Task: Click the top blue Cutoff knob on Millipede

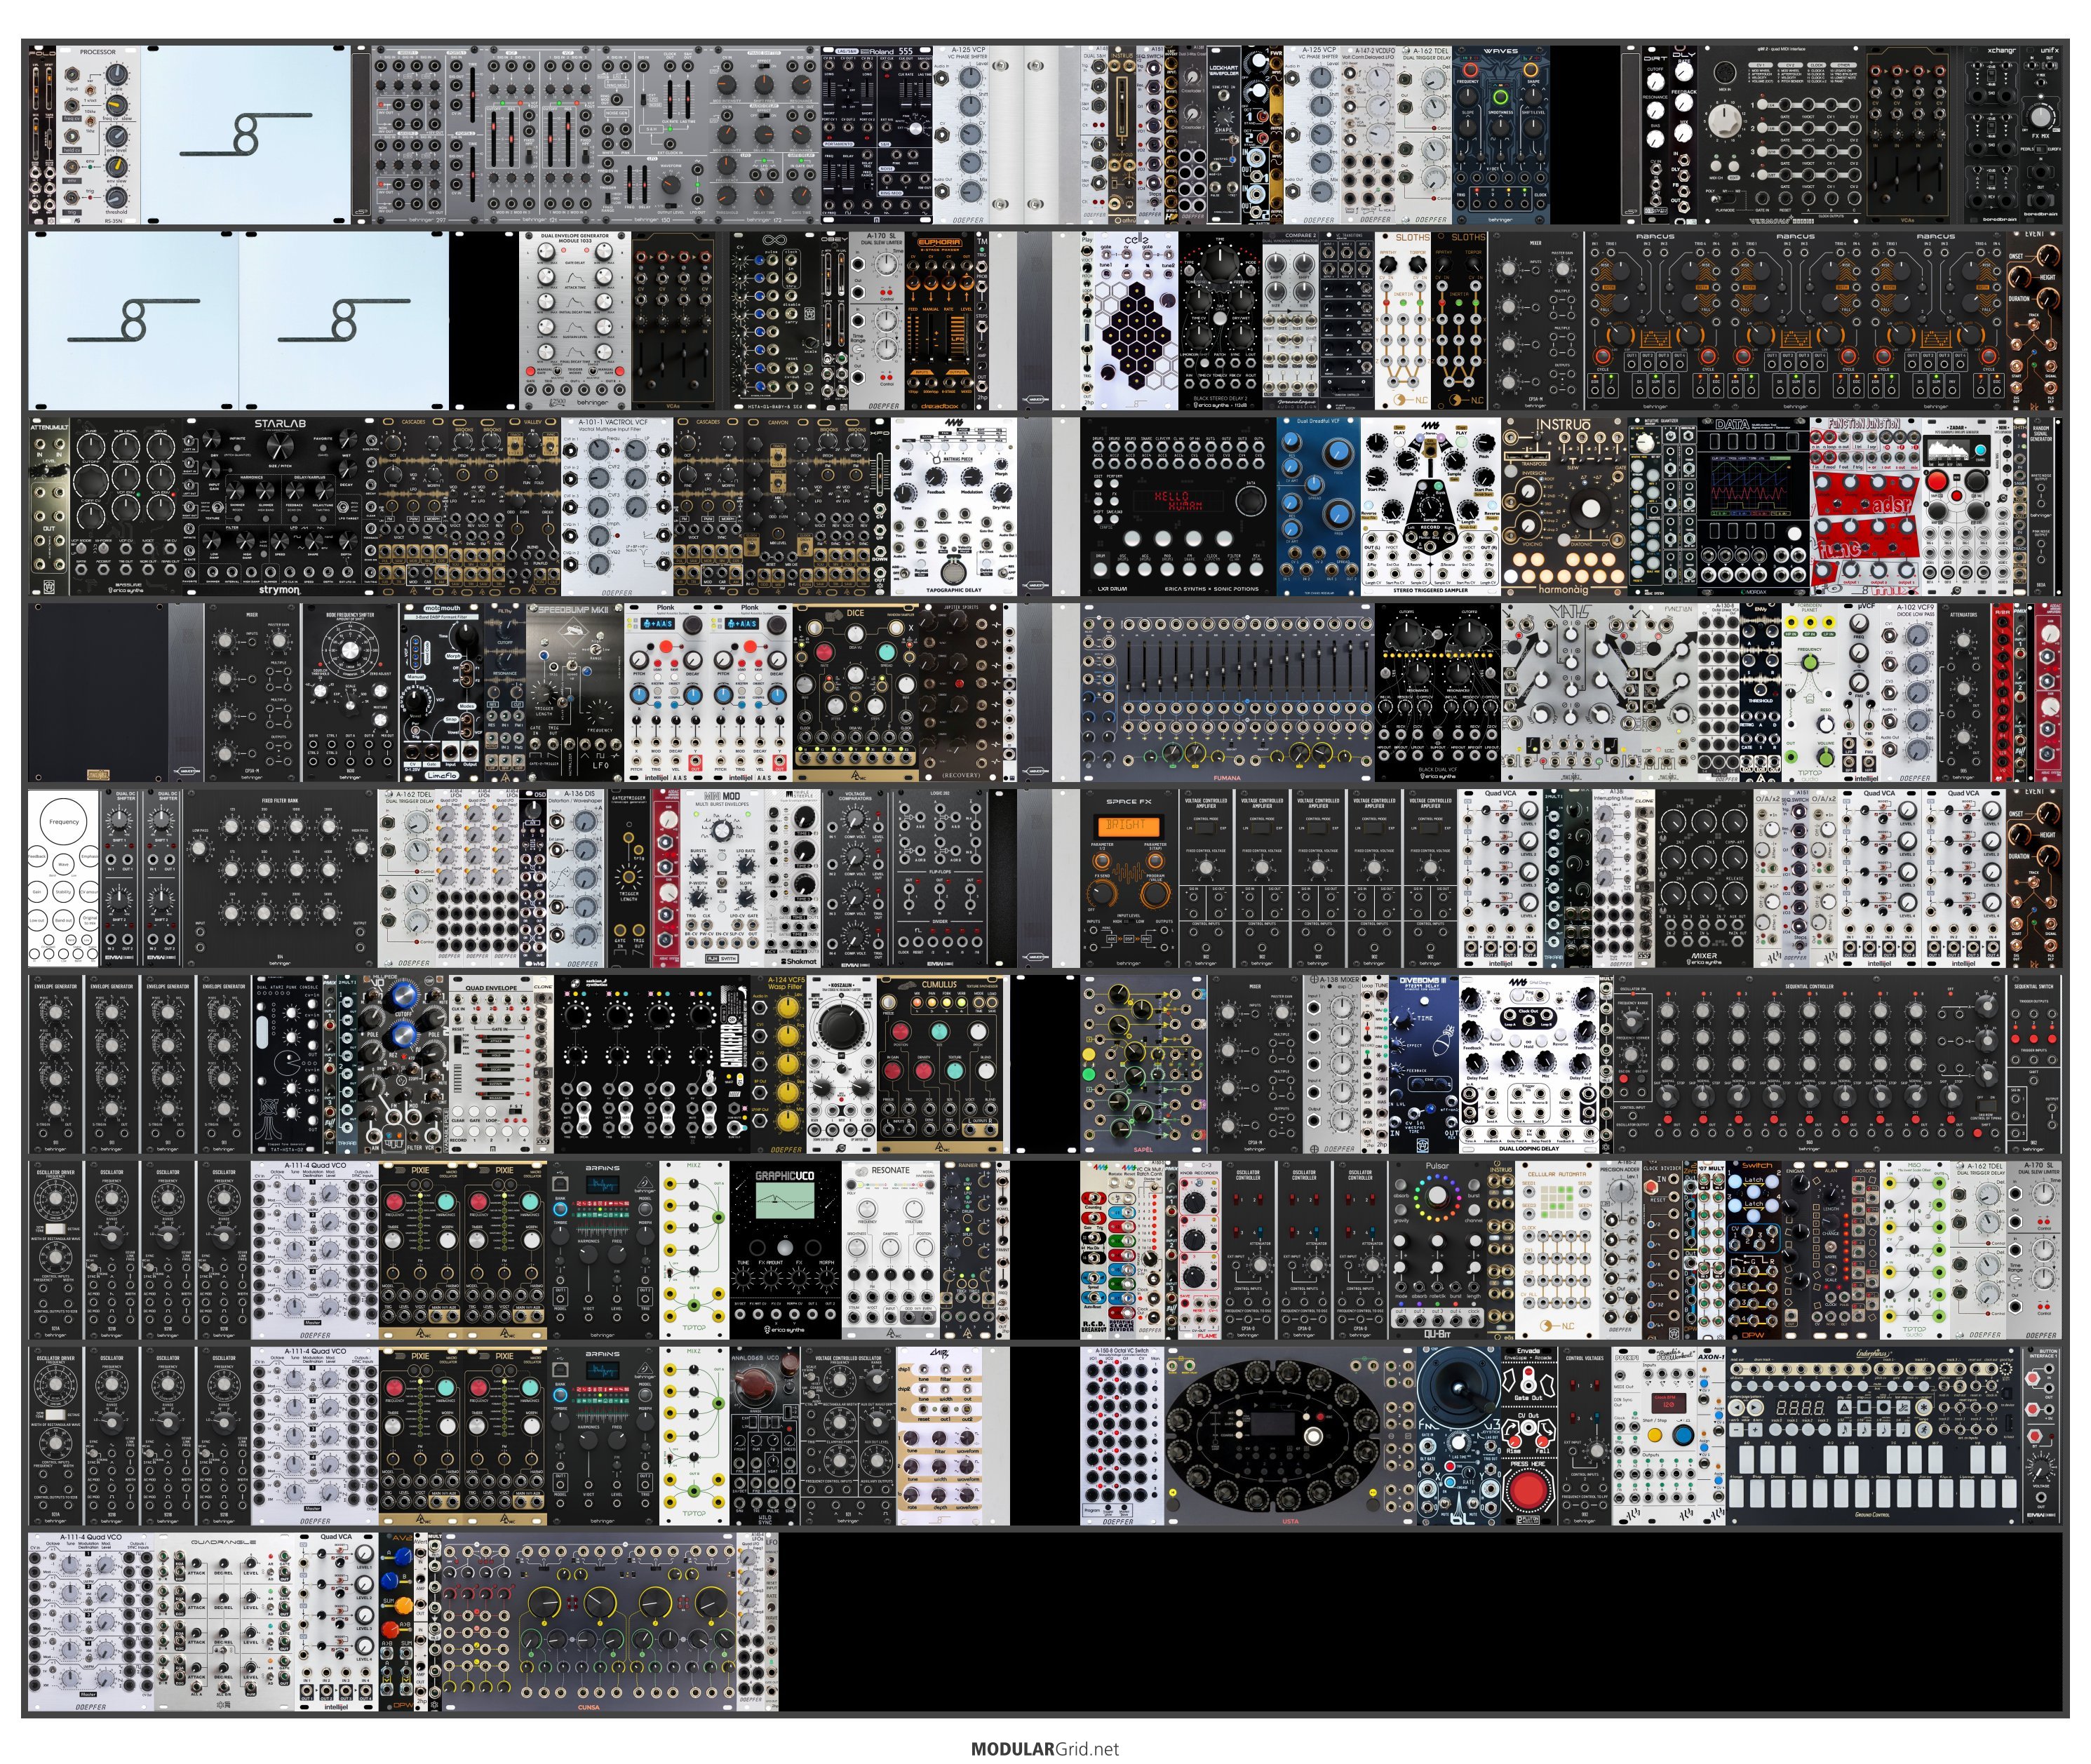Action: click(403, 997)
